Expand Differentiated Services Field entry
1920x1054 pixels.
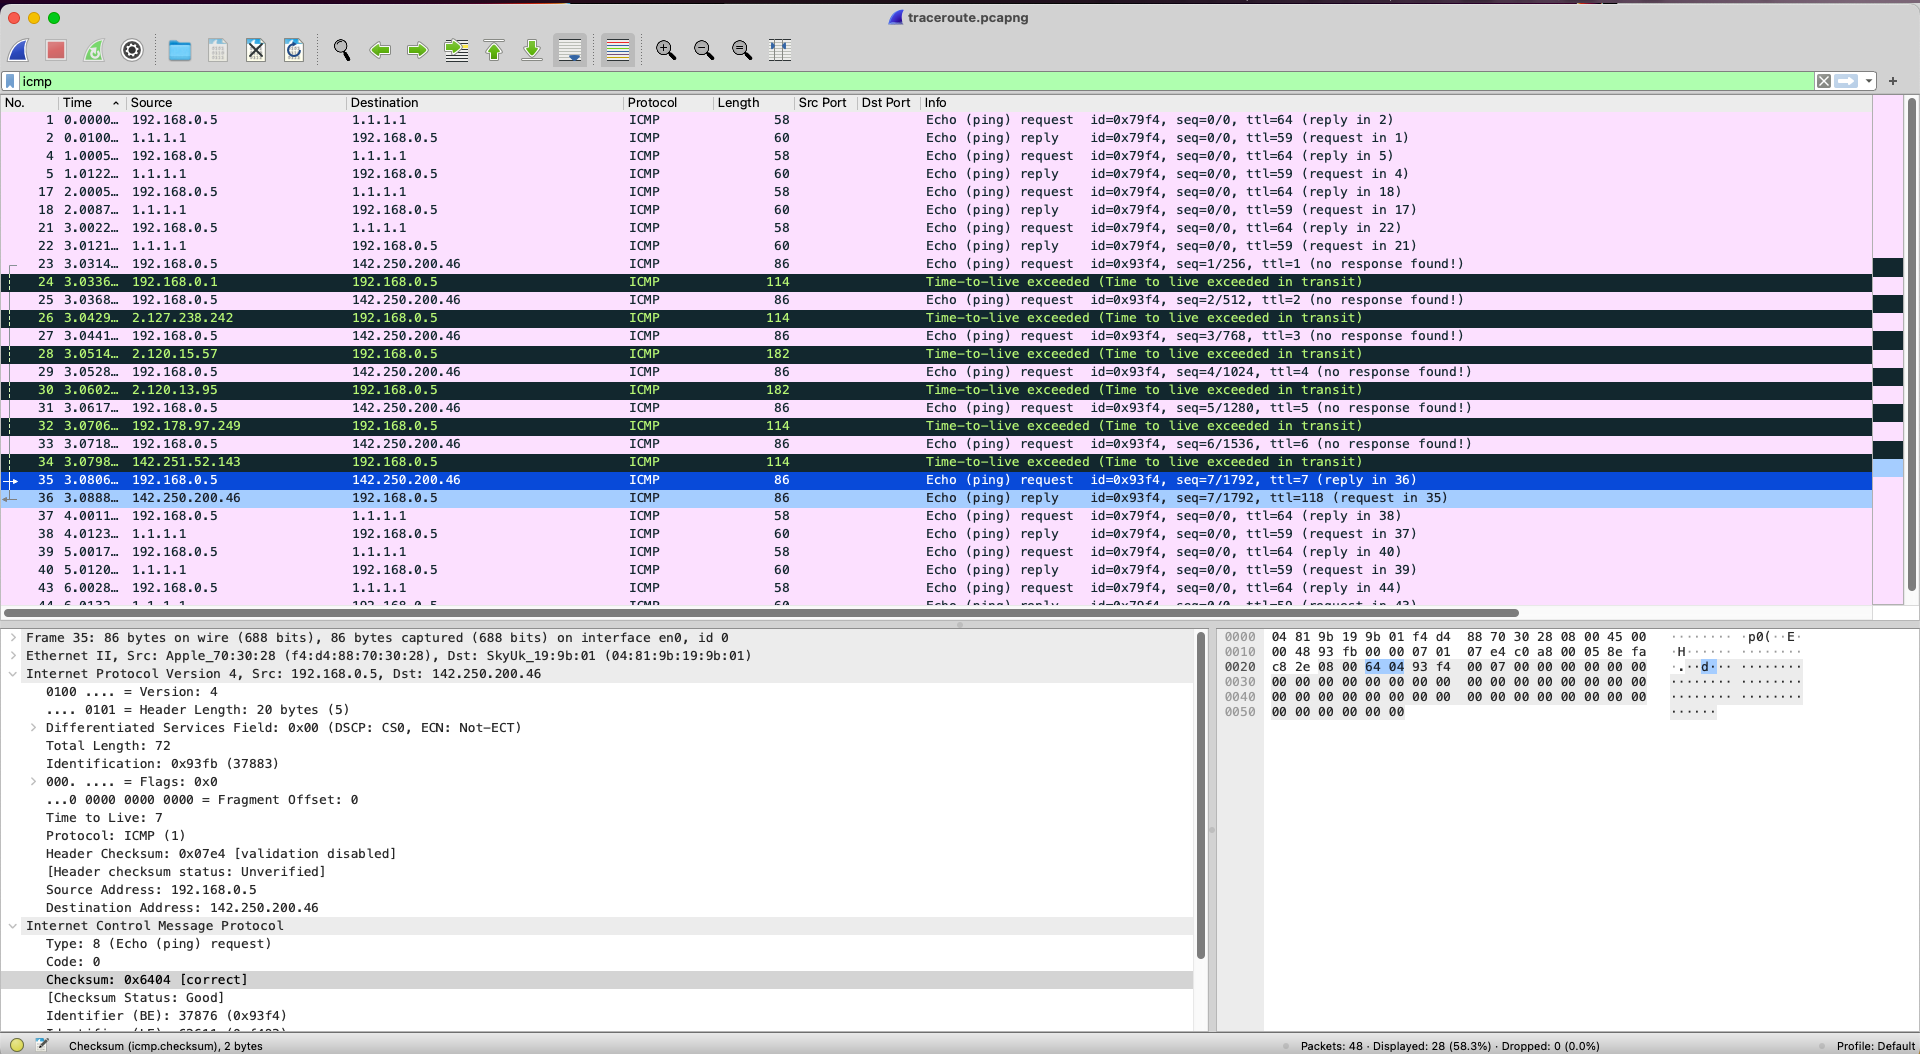coord(33,728)
